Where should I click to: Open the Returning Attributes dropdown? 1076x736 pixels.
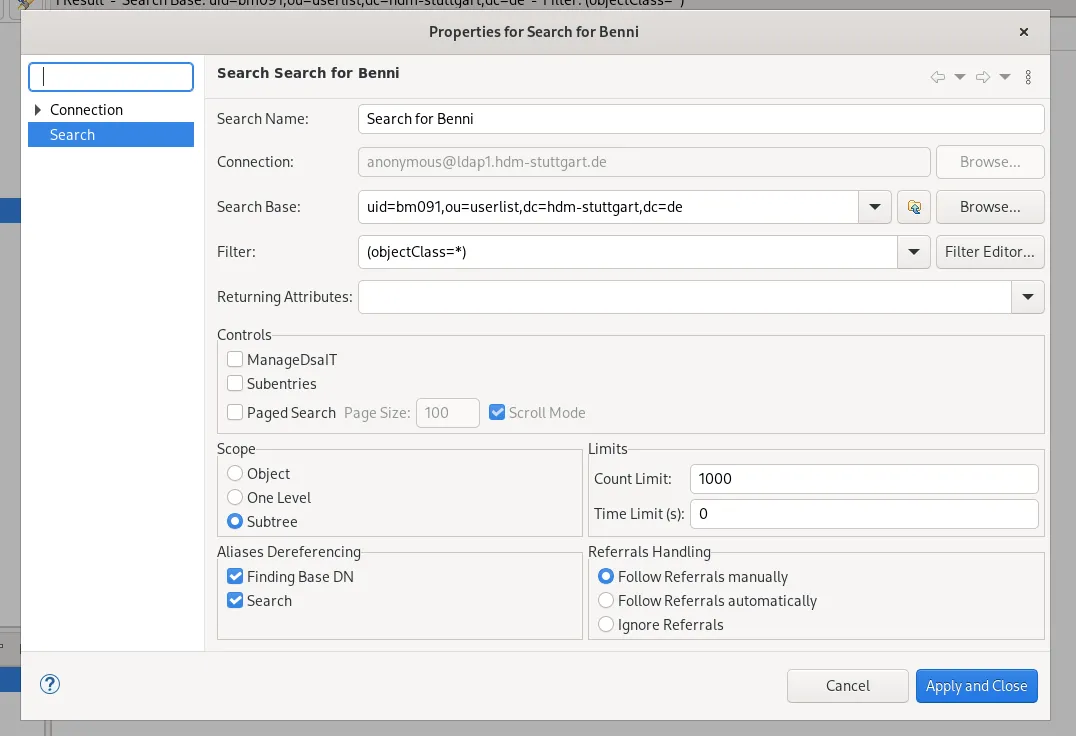pyautogui.click(x=1028, y=296)
